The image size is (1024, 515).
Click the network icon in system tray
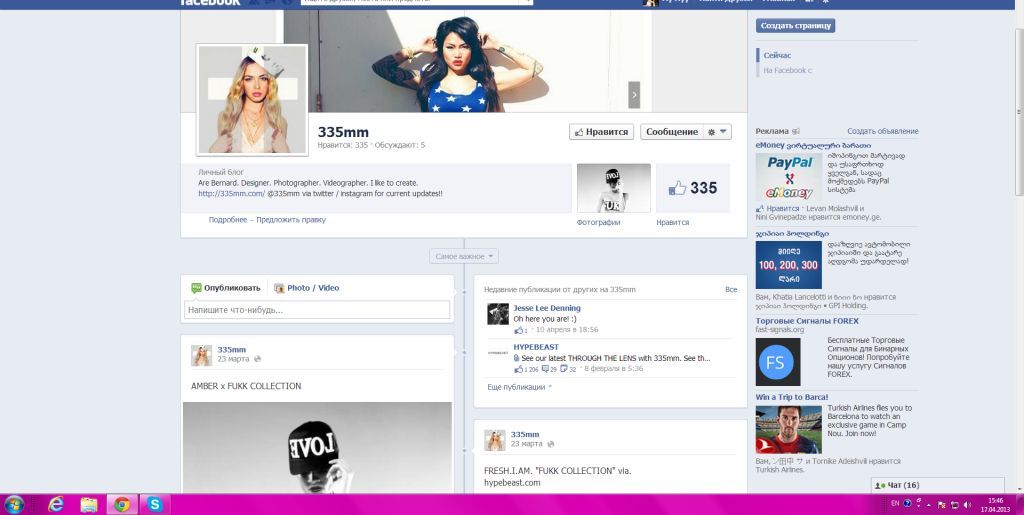click(x=955, y=505)
